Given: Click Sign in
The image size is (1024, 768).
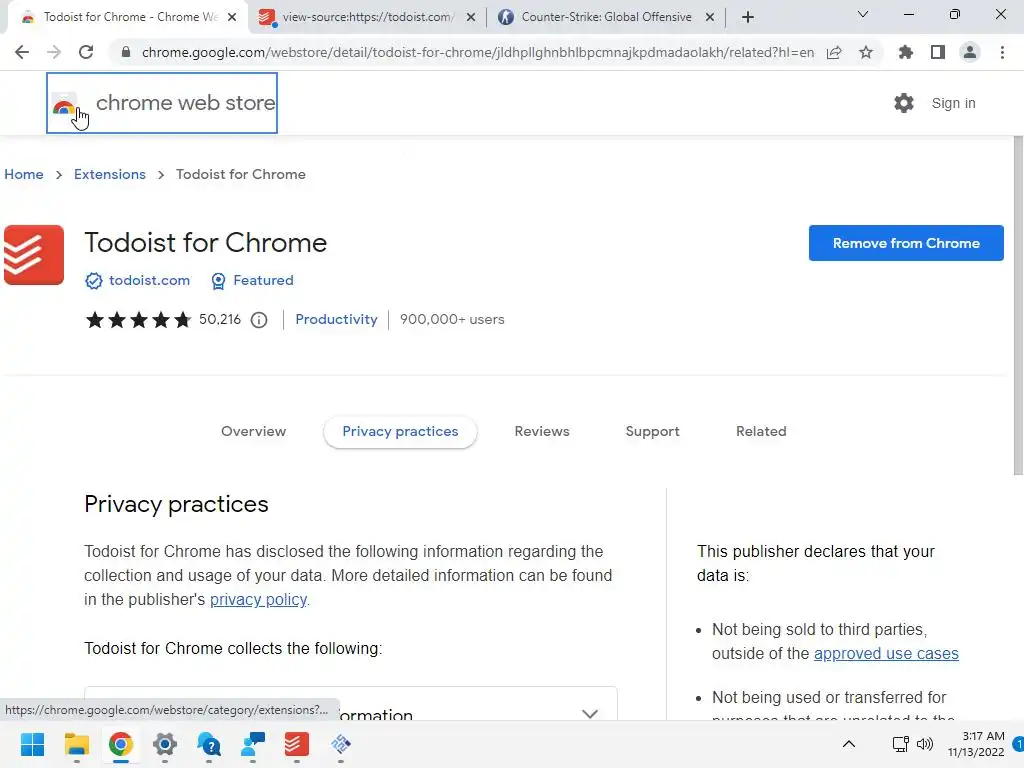Looking at the screenshot, I should coord(953,103).
